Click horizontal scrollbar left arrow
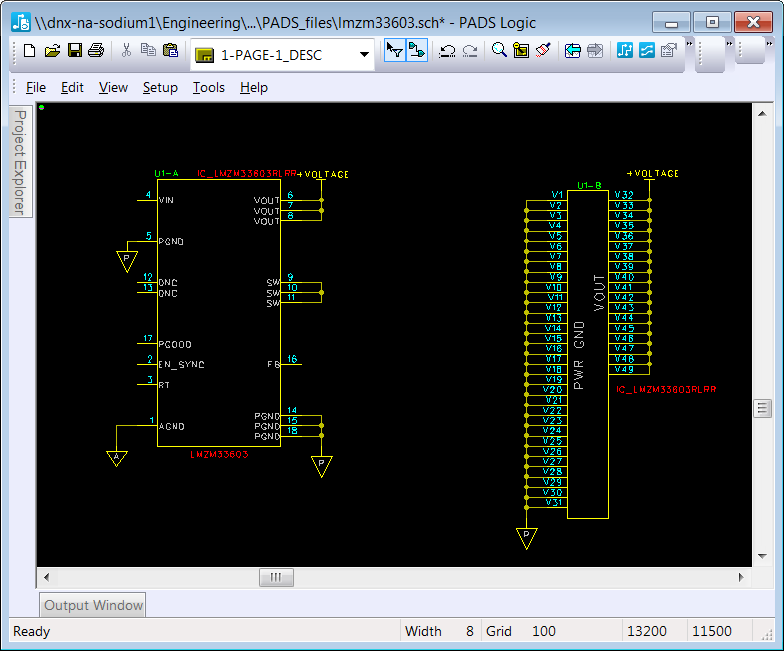784x651 pixels. coord(46,578)
